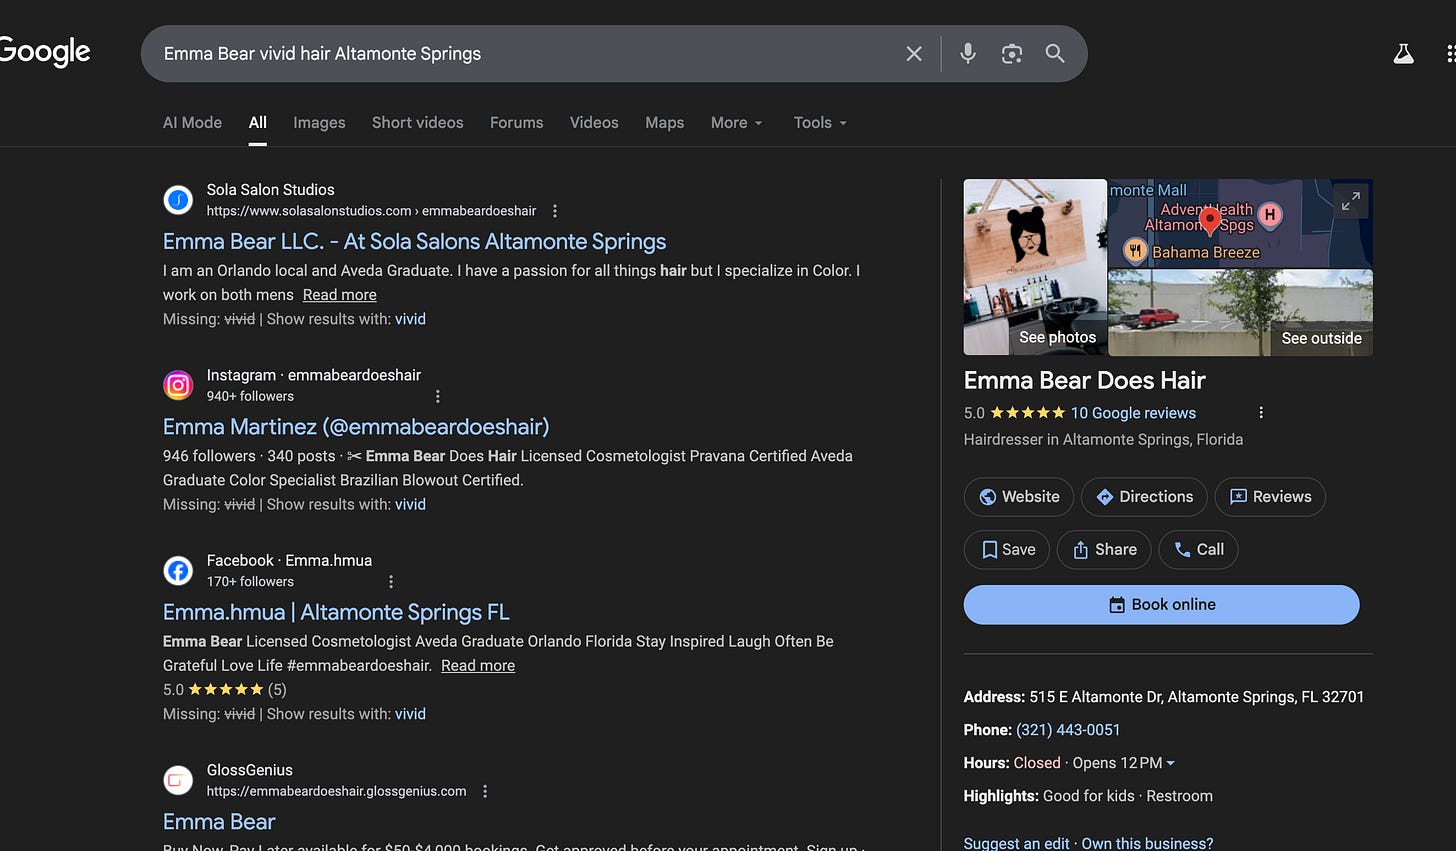Expand the Tools dropdown
The image size is (1456, 851).
[x=820, y=122]
